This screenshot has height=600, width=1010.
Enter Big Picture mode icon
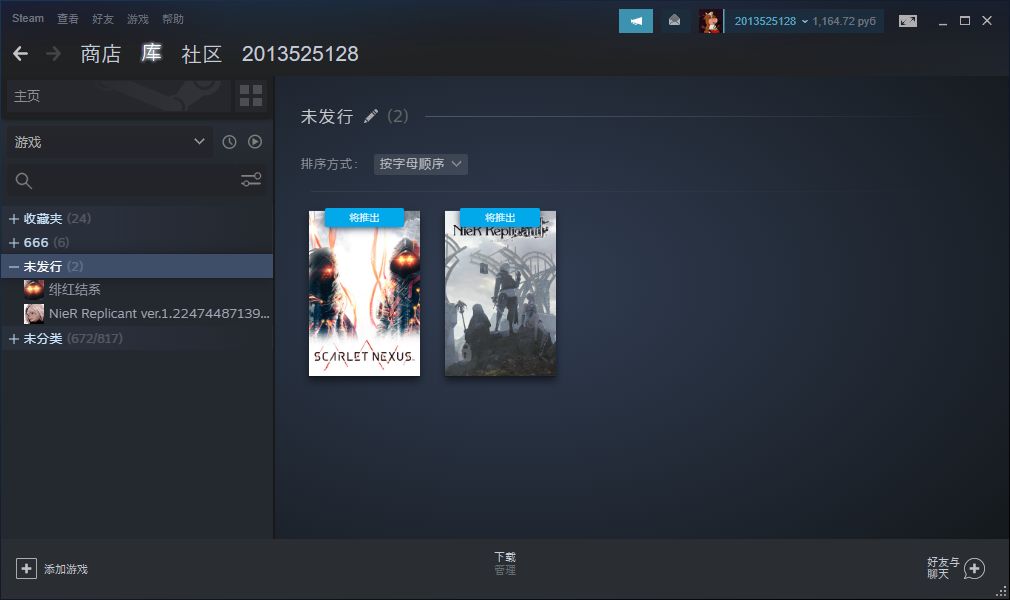click(x=908, y=21)
